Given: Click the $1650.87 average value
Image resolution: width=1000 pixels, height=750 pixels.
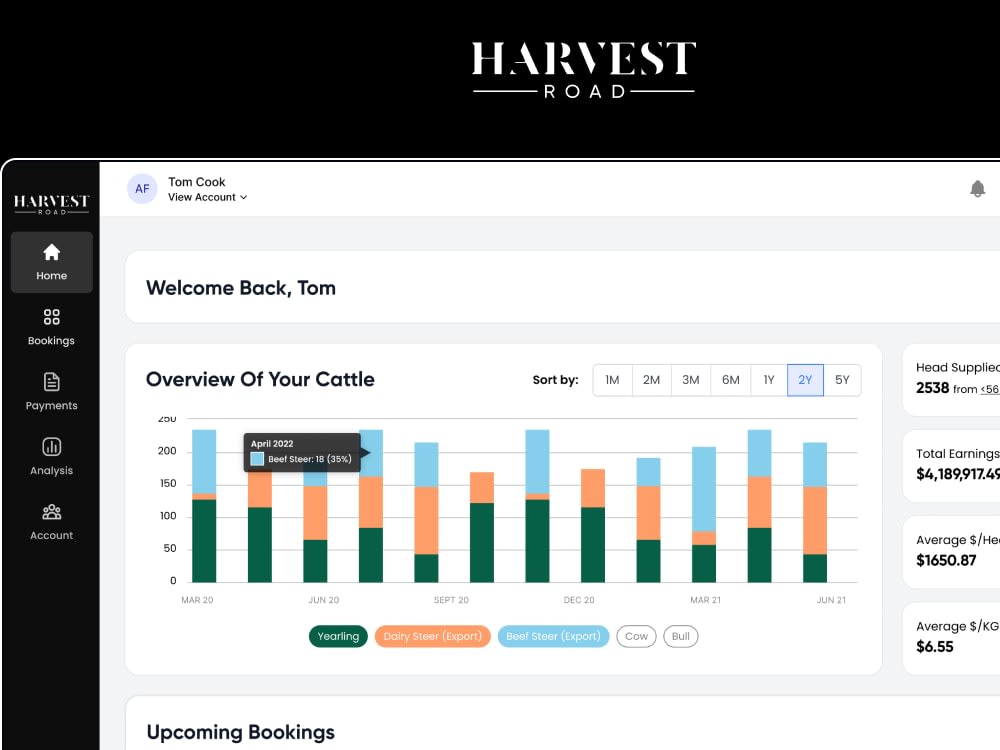Looking at the screenshot, I should point(946,561).
